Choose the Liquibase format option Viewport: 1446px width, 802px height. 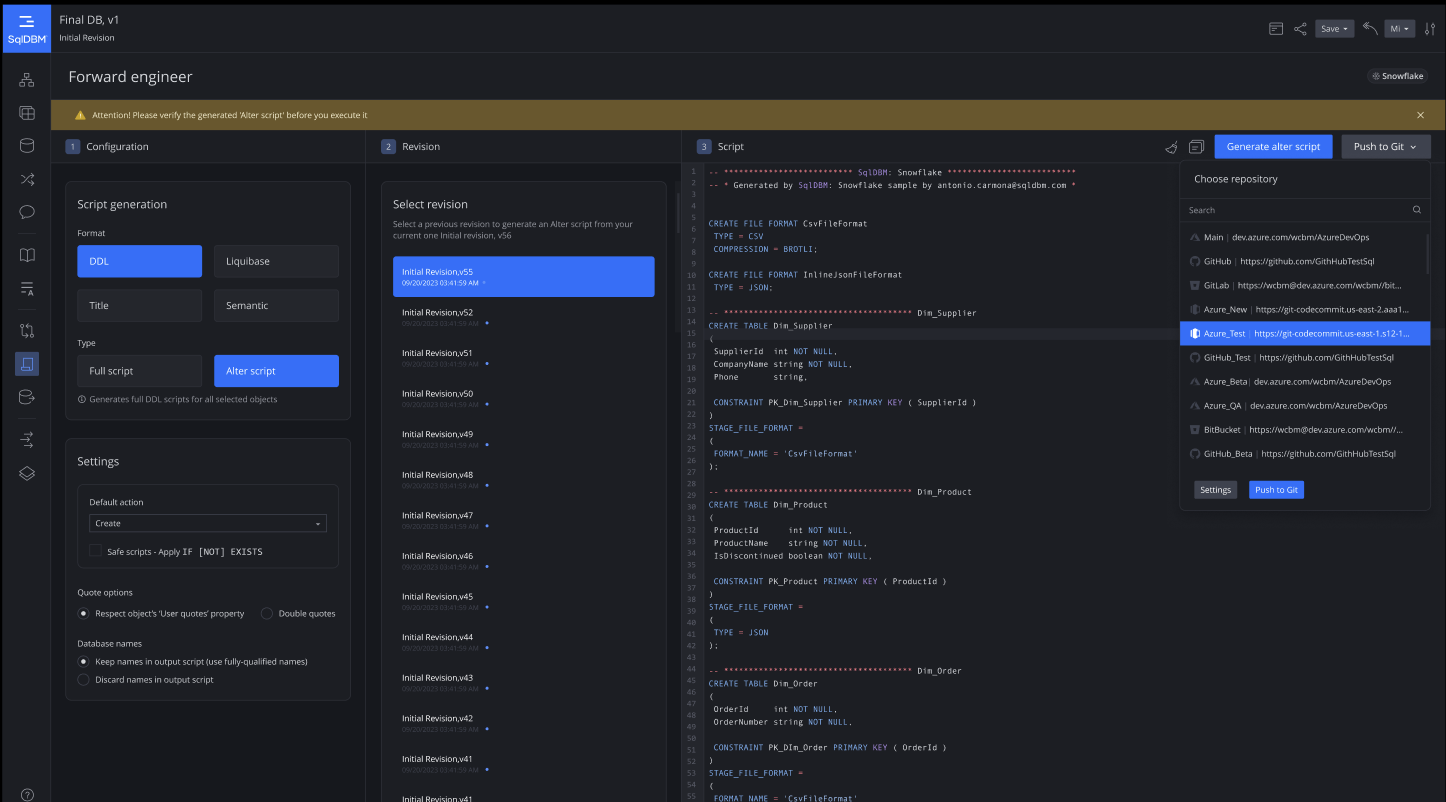coord(276,261)
